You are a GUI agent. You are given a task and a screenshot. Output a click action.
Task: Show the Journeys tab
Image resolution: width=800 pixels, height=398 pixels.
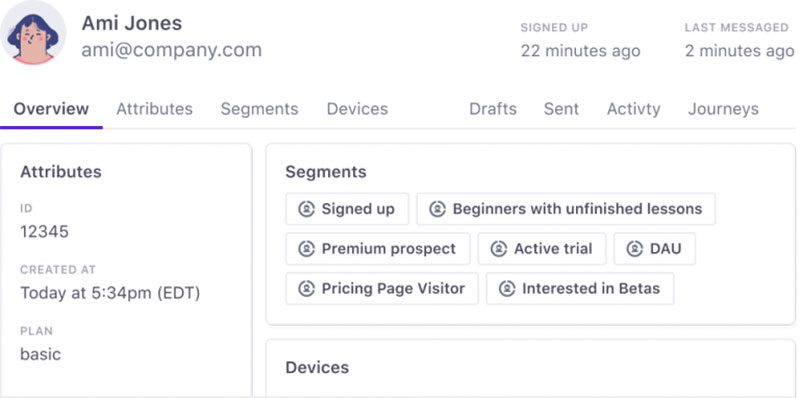click(x=723, y=109)
